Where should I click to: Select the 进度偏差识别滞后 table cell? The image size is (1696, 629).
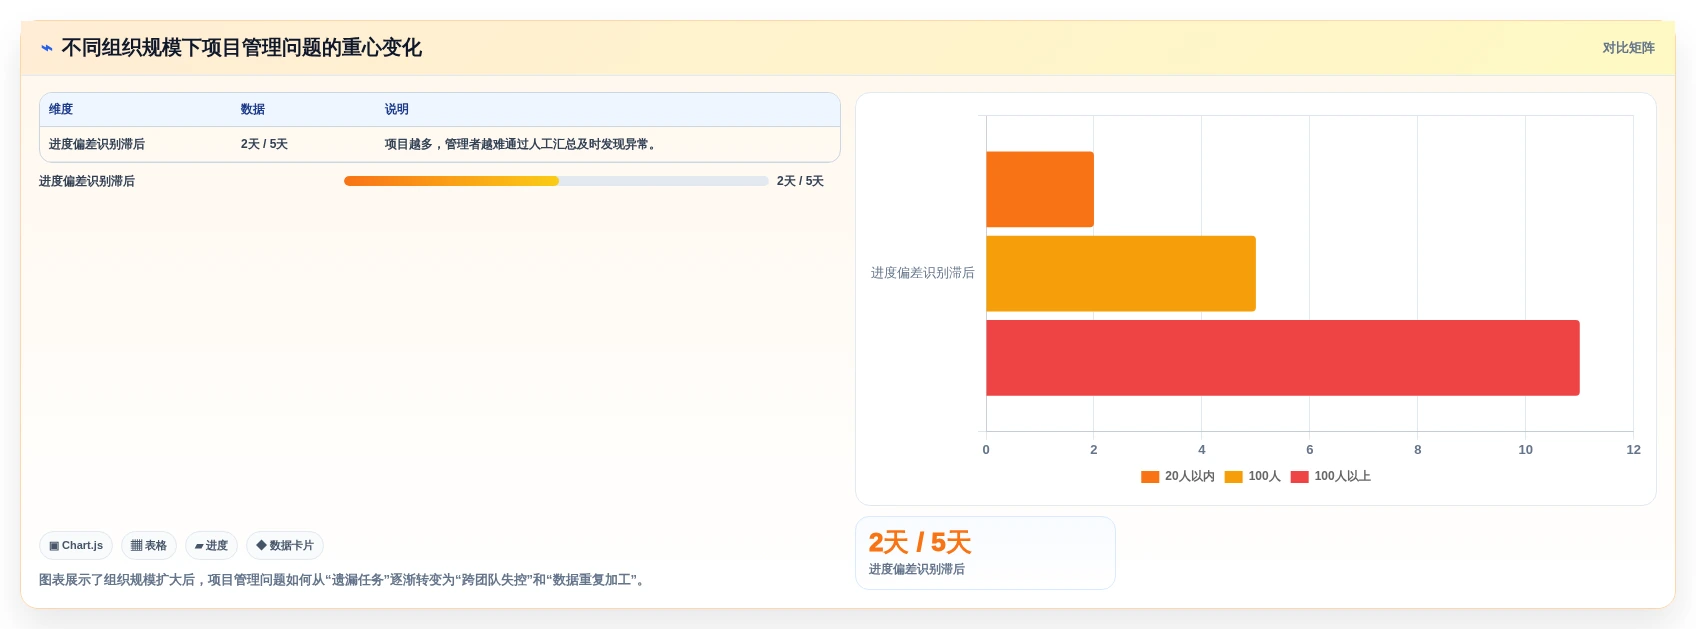click(x=97, y=144)
